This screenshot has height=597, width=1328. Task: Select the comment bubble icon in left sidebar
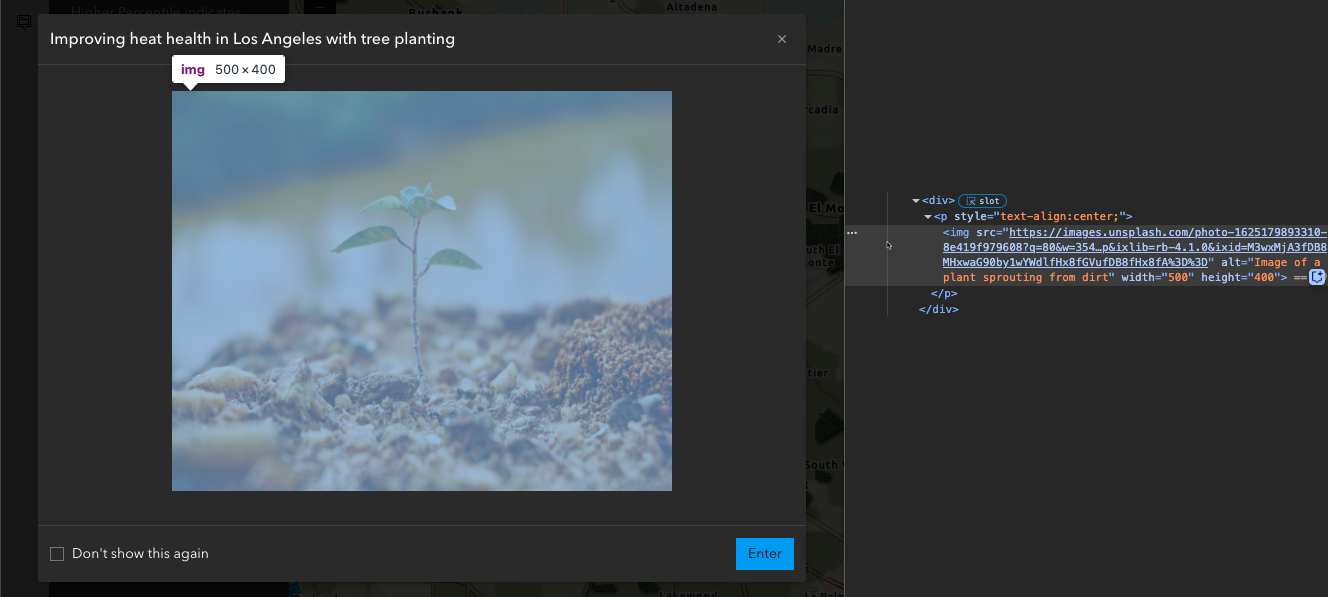[23, 22]
